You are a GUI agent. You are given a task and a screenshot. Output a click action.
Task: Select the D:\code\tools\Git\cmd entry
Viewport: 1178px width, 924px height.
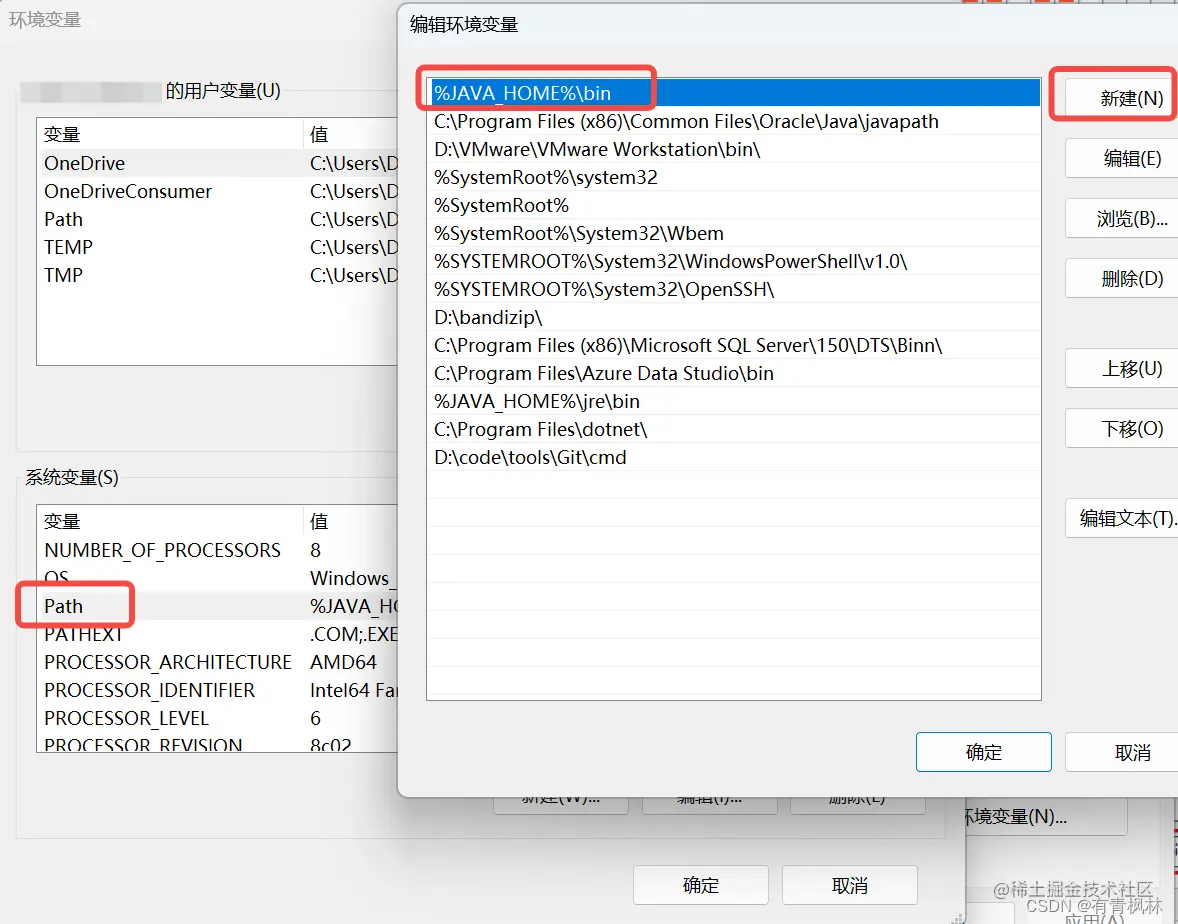click(x=735, y=457)
